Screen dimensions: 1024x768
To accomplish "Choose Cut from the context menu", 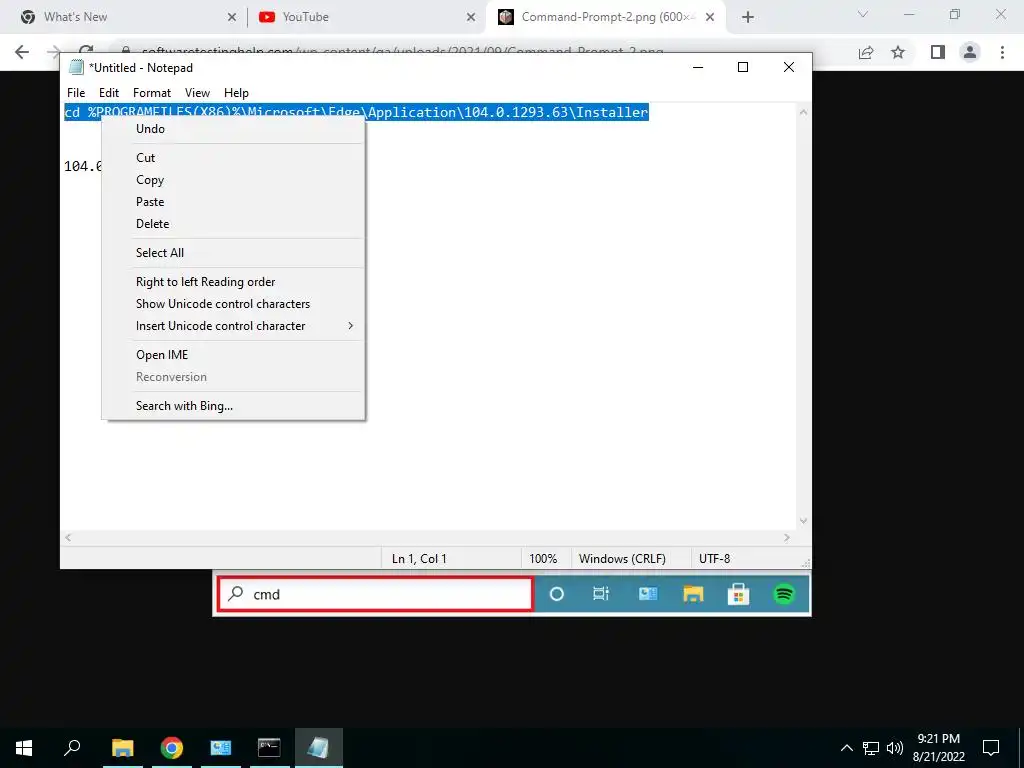I will (234, 157).
